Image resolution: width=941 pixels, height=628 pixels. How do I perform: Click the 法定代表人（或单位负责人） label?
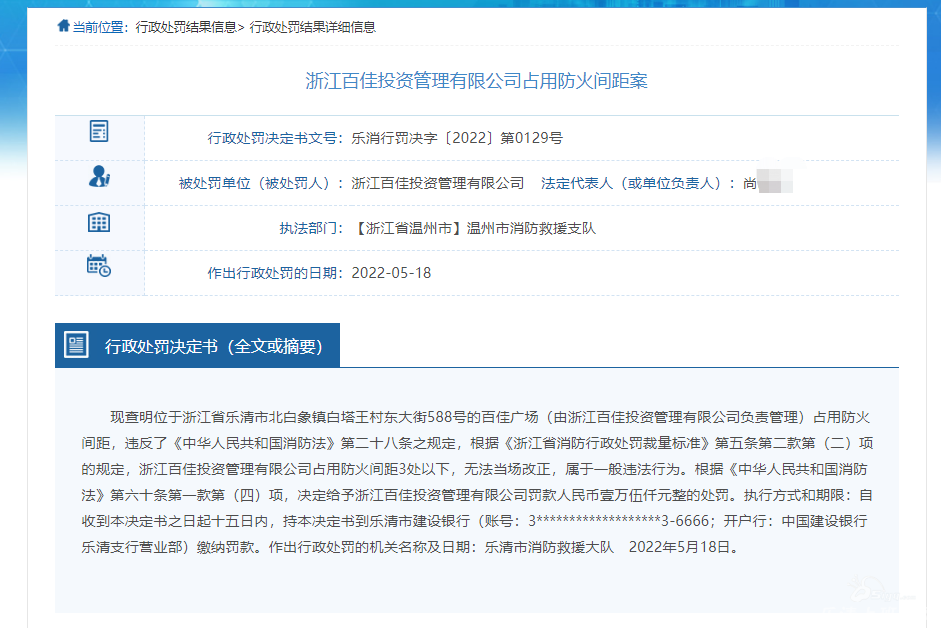pos(631,183)
